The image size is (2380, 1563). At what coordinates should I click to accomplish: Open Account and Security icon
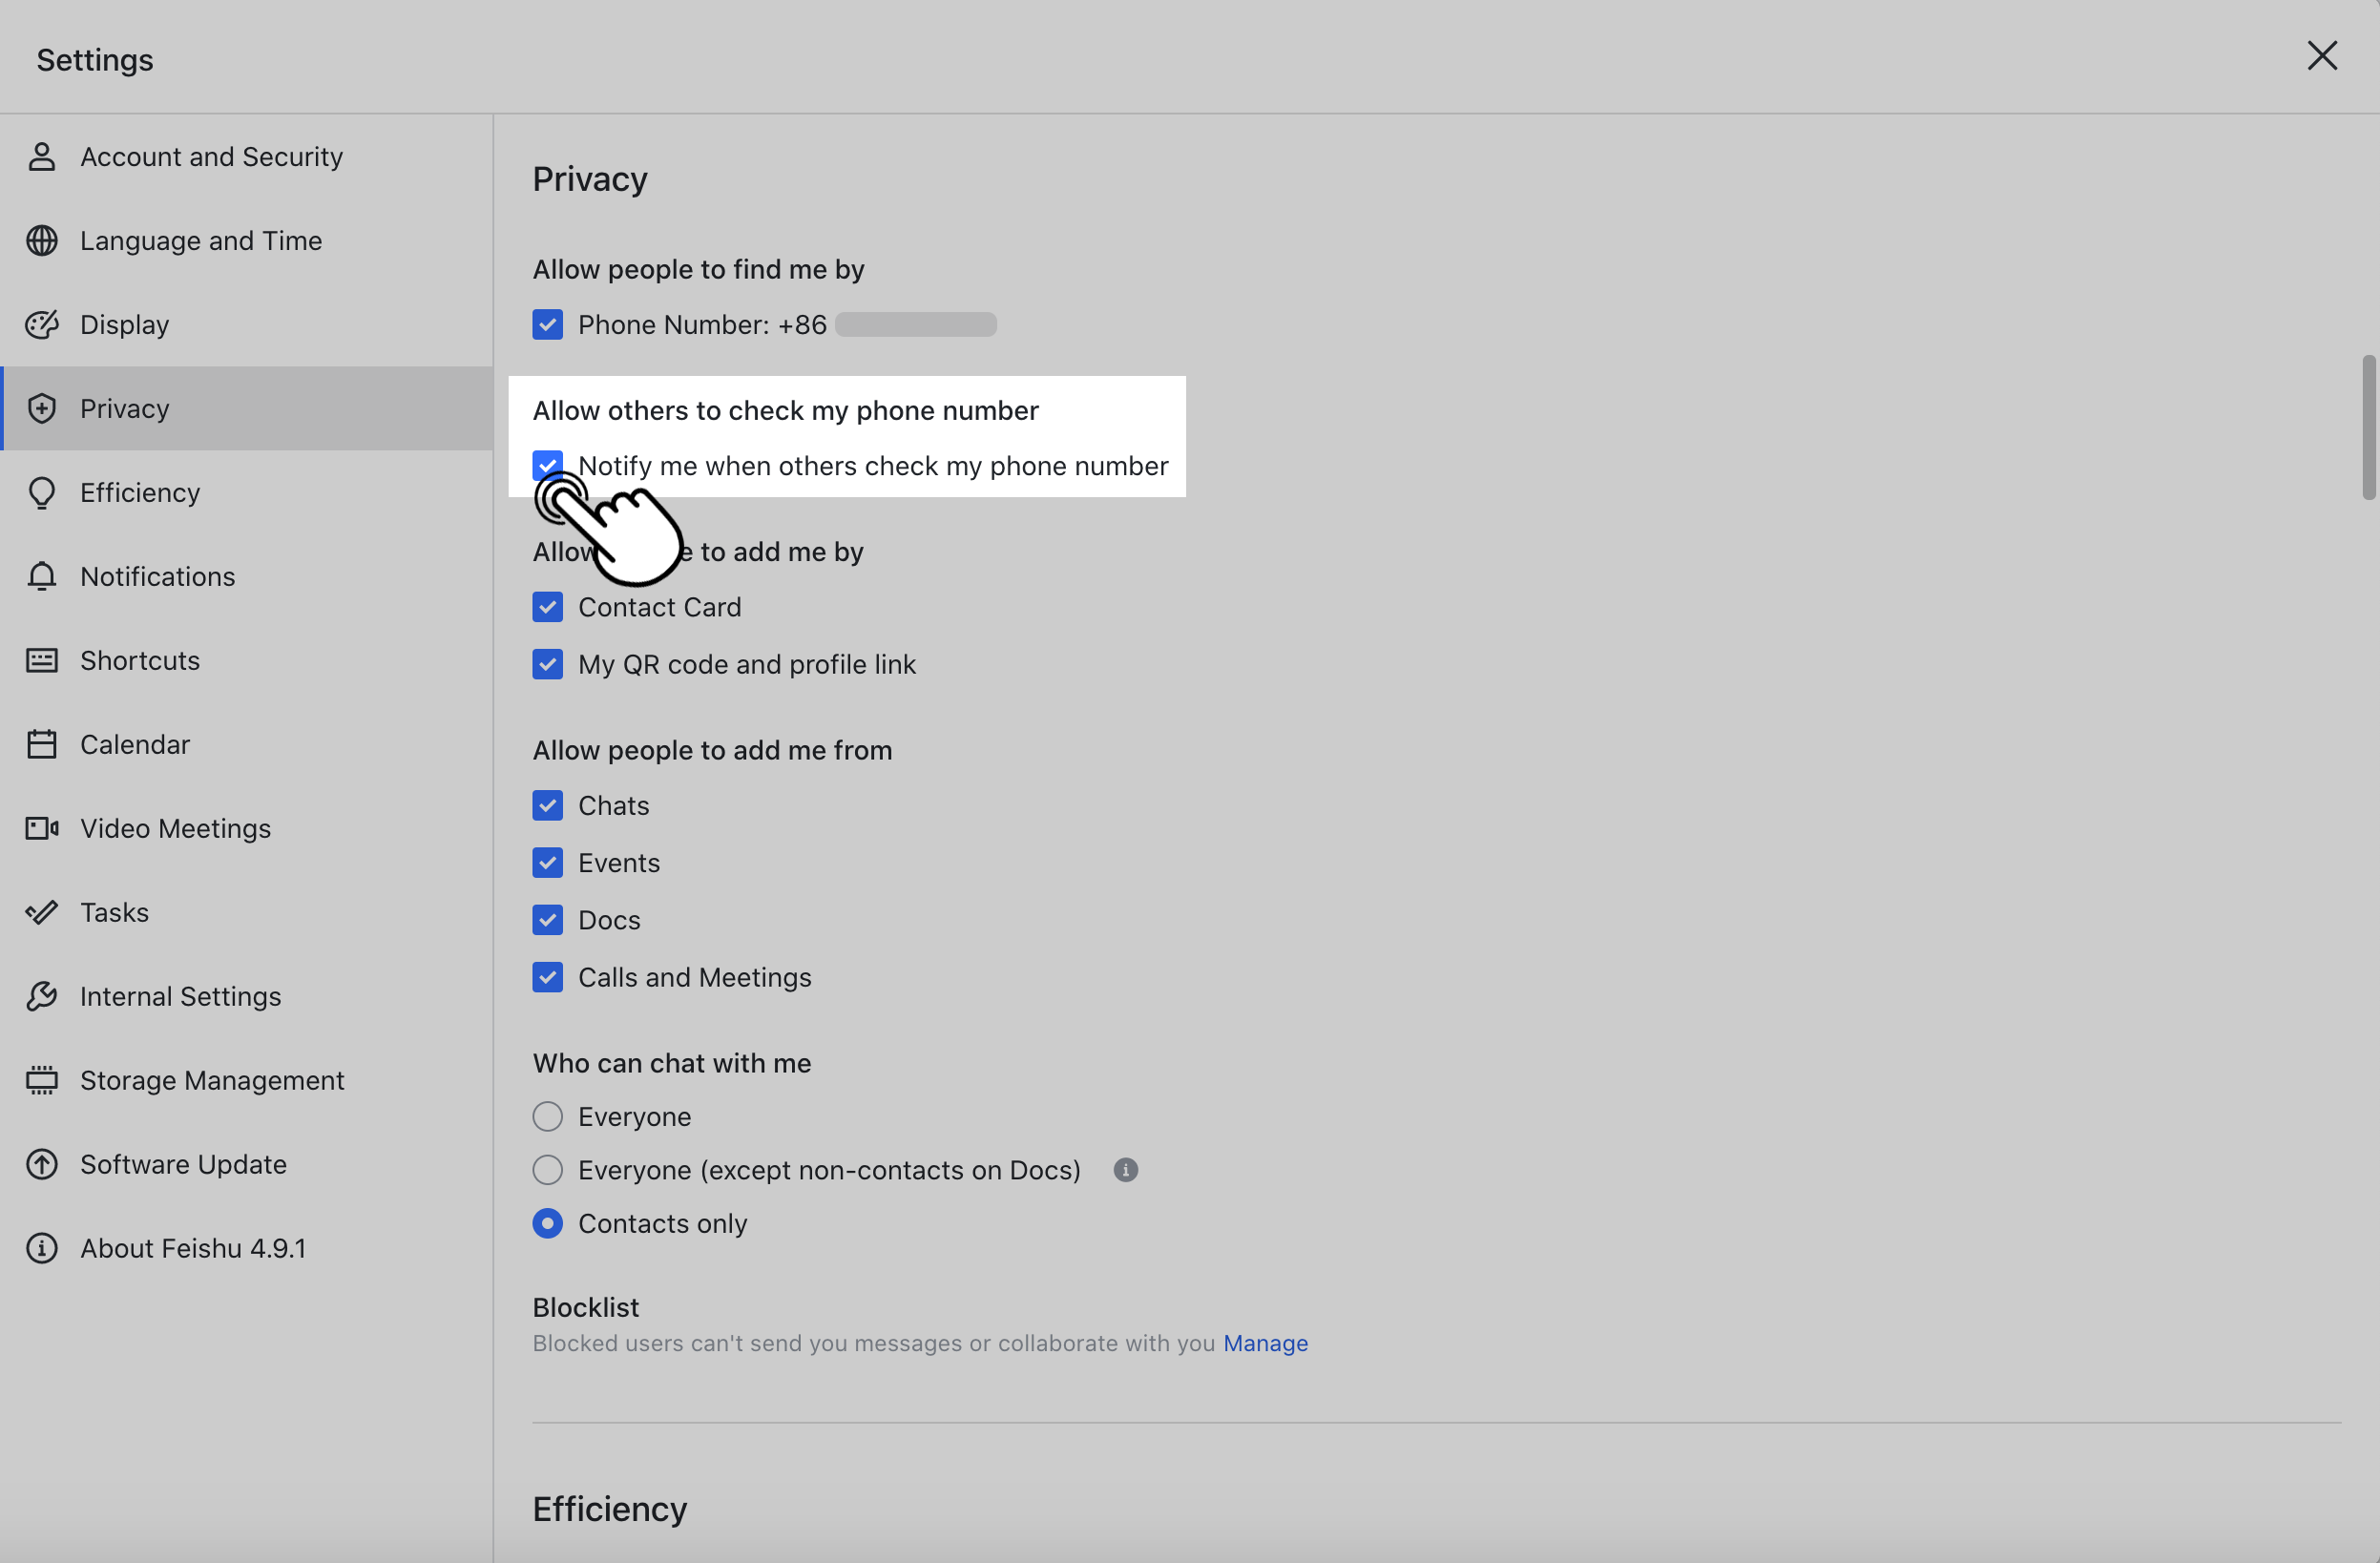tap(40, 156)
